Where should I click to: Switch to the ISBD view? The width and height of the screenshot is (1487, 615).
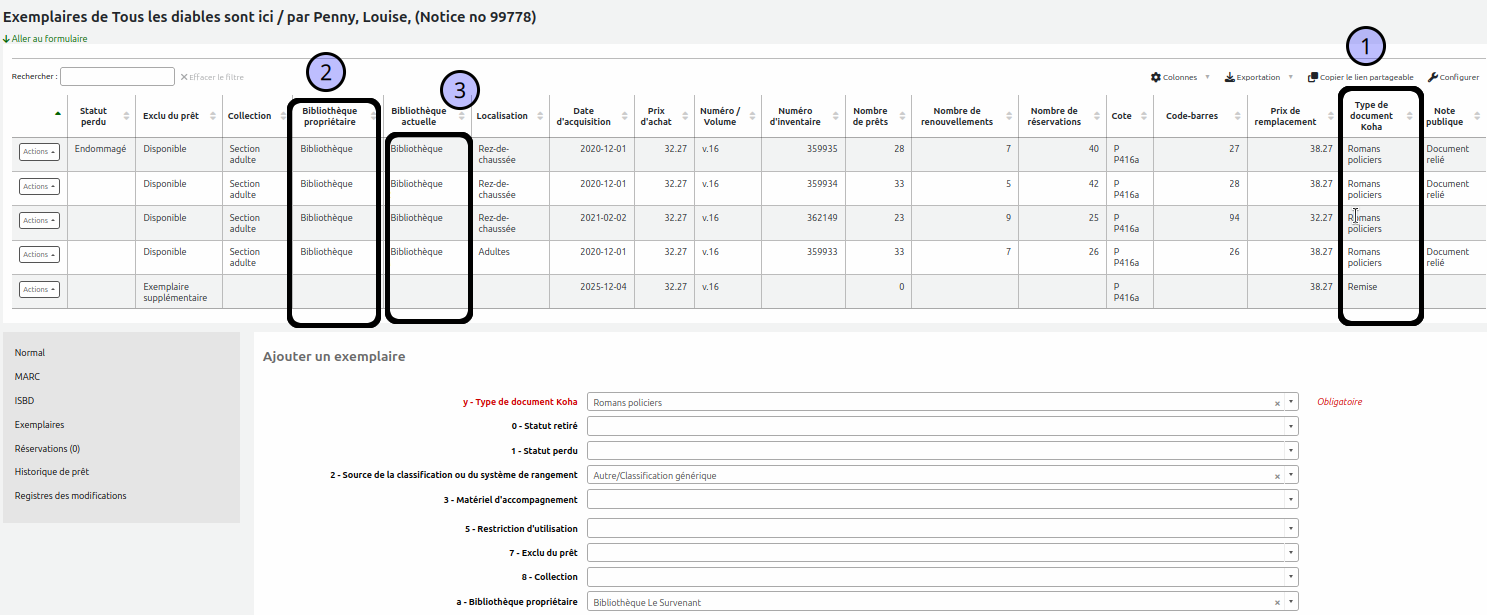click(x=24, y=401)
